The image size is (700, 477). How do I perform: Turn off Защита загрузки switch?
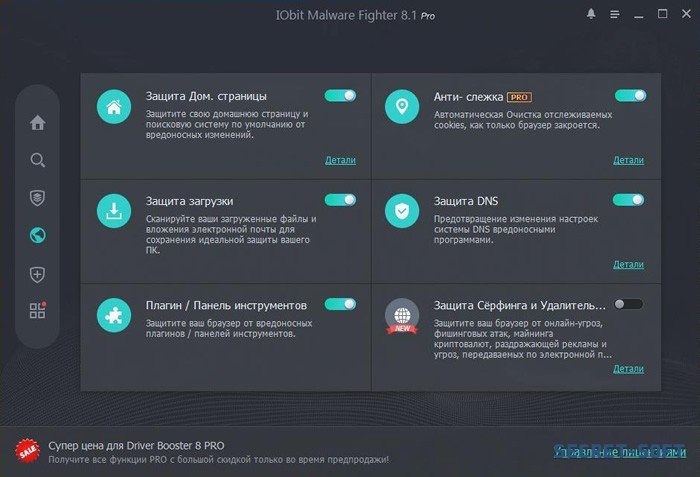(340, 200)
